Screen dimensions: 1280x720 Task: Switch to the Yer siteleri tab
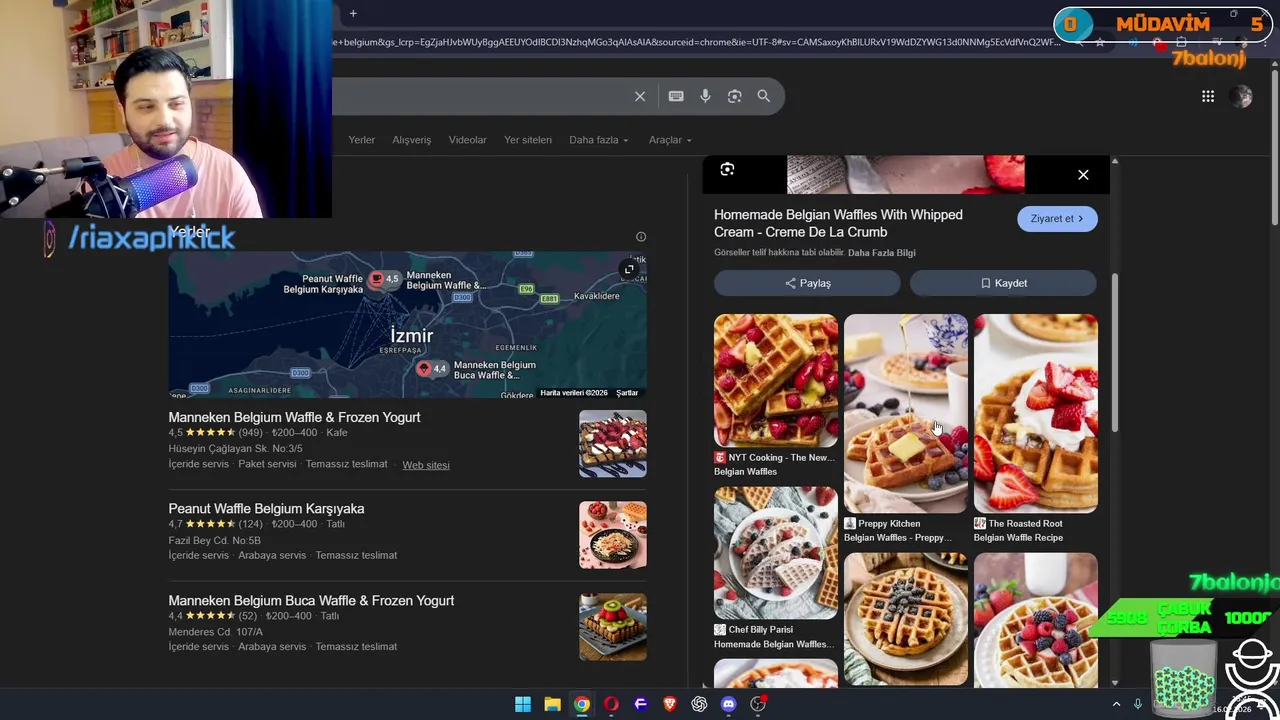coord(528,140)
